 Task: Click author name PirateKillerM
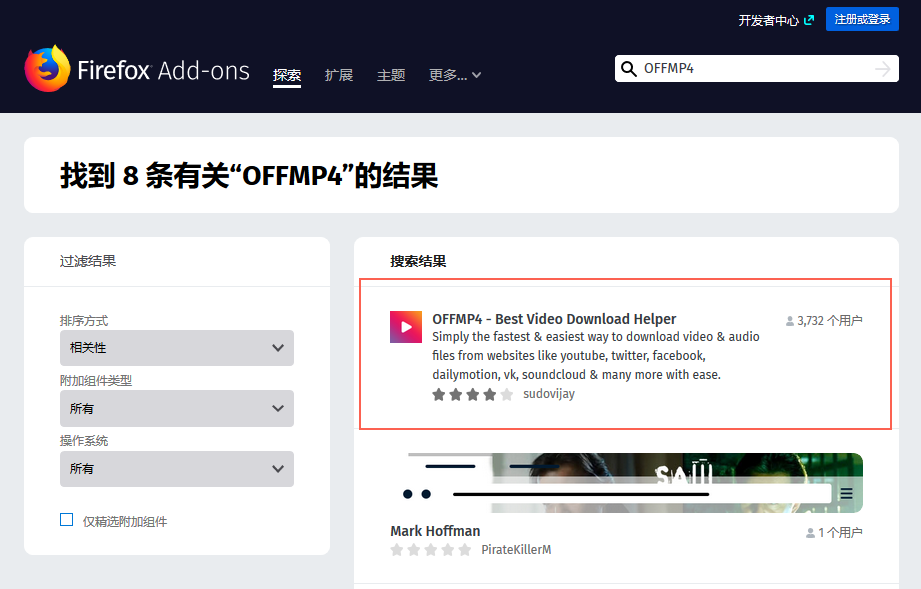[x=516, y=550]
